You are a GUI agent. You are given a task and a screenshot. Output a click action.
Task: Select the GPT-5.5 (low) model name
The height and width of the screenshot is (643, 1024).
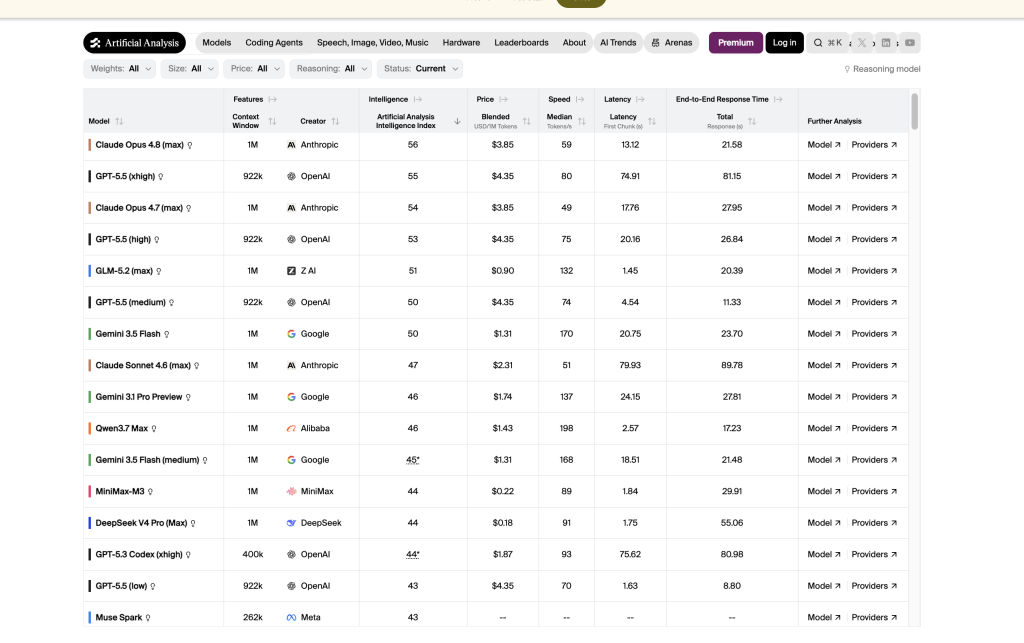pos(121,586)
